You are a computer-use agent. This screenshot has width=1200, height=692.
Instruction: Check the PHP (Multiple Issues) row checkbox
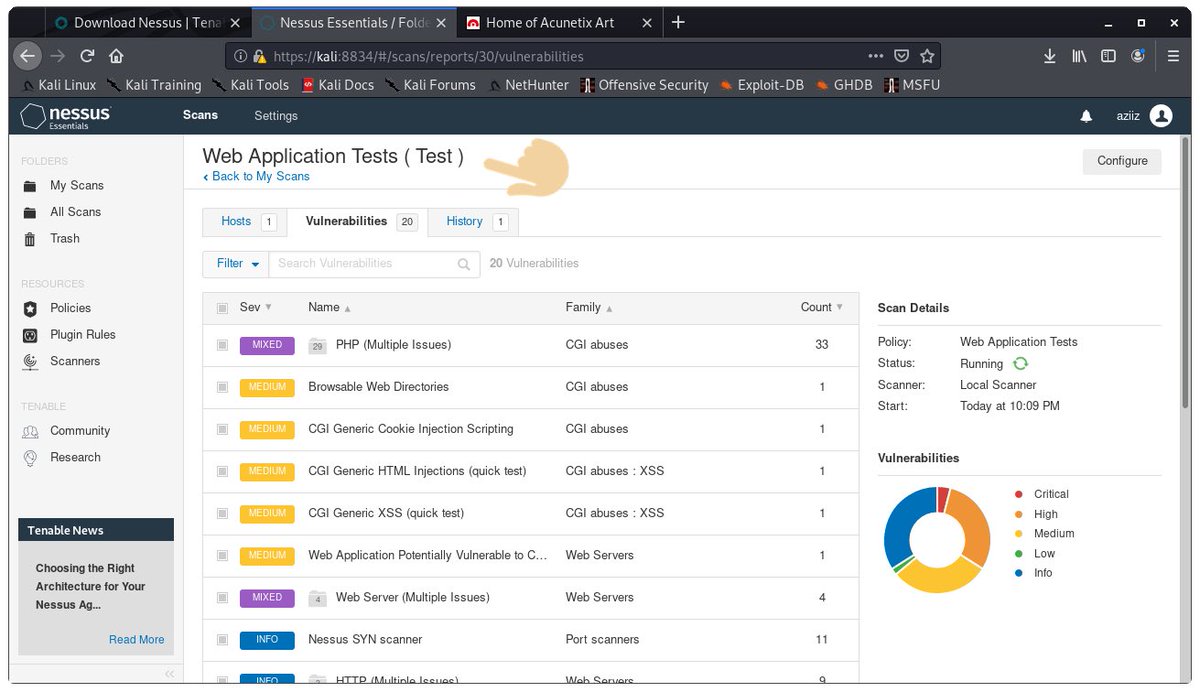pyautogui.click(x=222, y=345)
